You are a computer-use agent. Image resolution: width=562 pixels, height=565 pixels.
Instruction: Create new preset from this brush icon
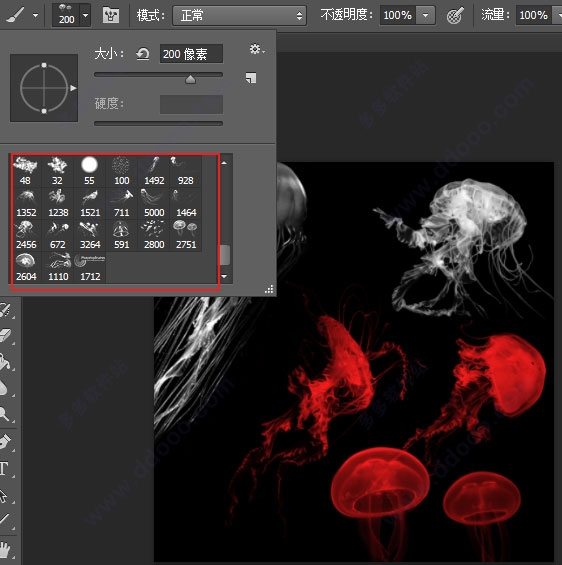(251, 77)
